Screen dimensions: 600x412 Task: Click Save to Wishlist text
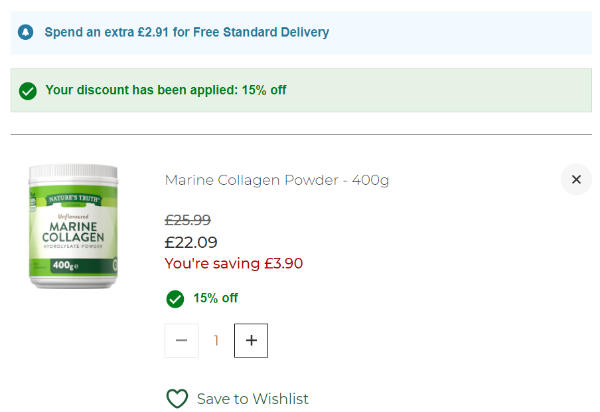point(252,399)
